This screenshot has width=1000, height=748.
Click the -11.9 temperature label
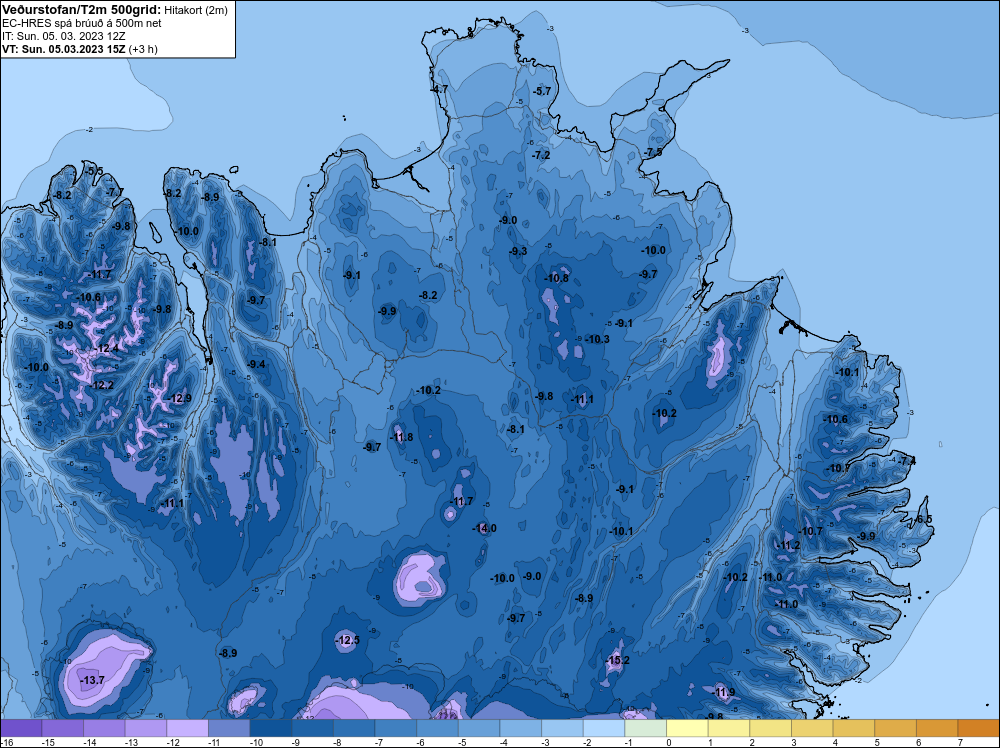[x=723, y=693]
